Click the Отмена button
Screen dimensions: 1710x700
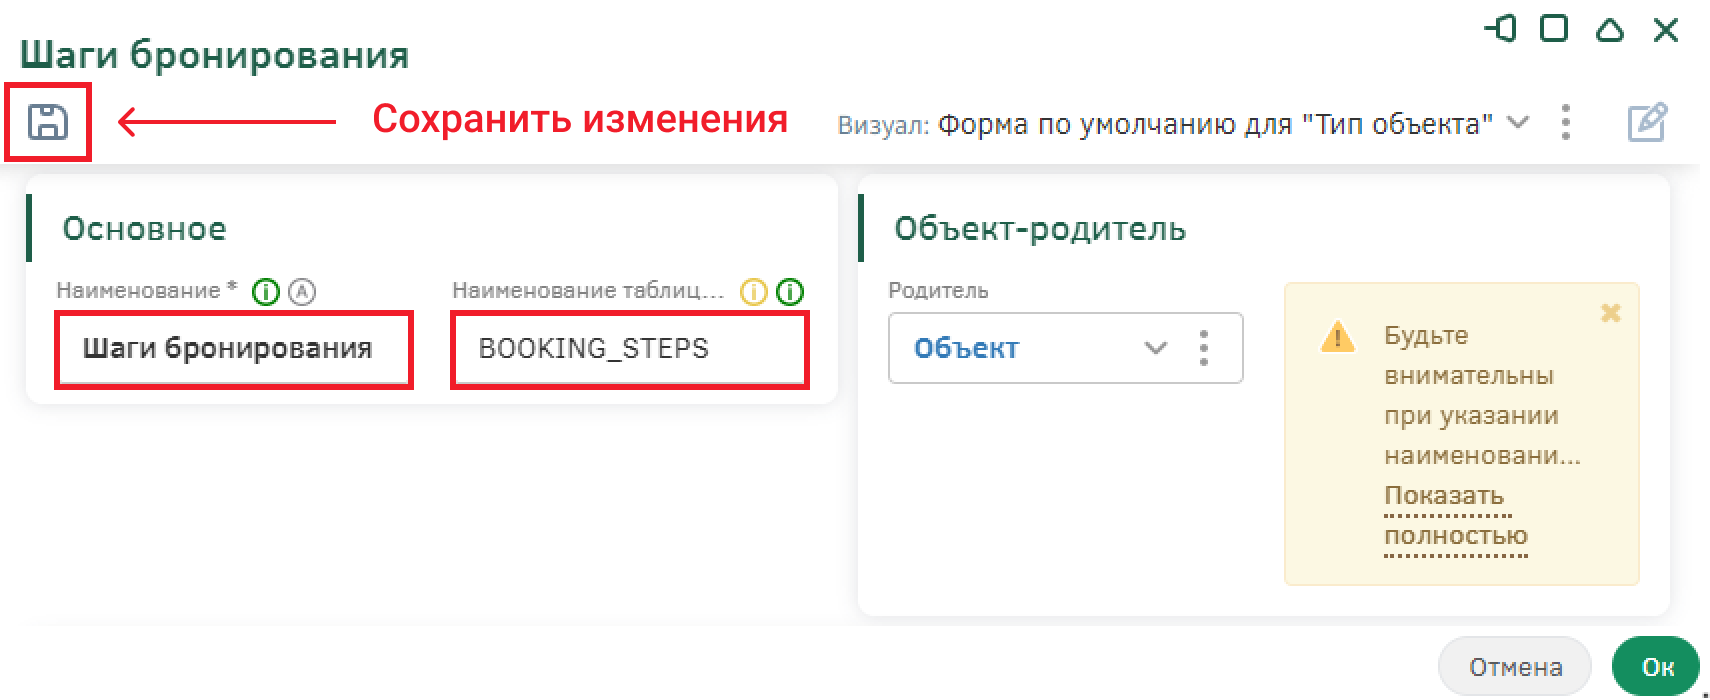[1515, 667]
